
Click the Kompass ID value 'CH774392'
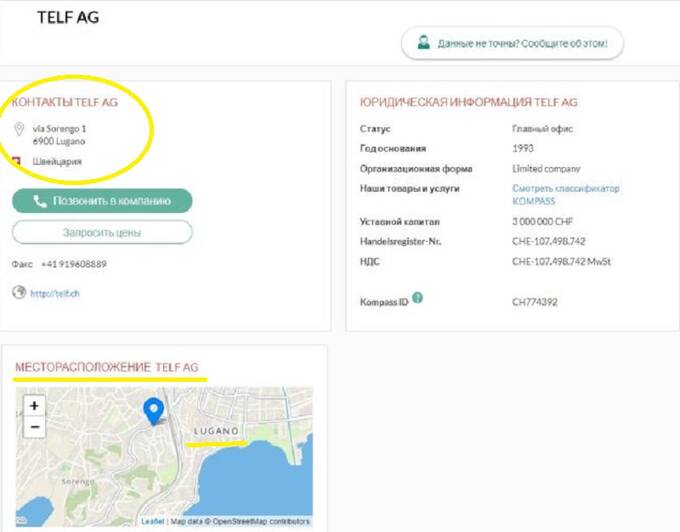535,302
